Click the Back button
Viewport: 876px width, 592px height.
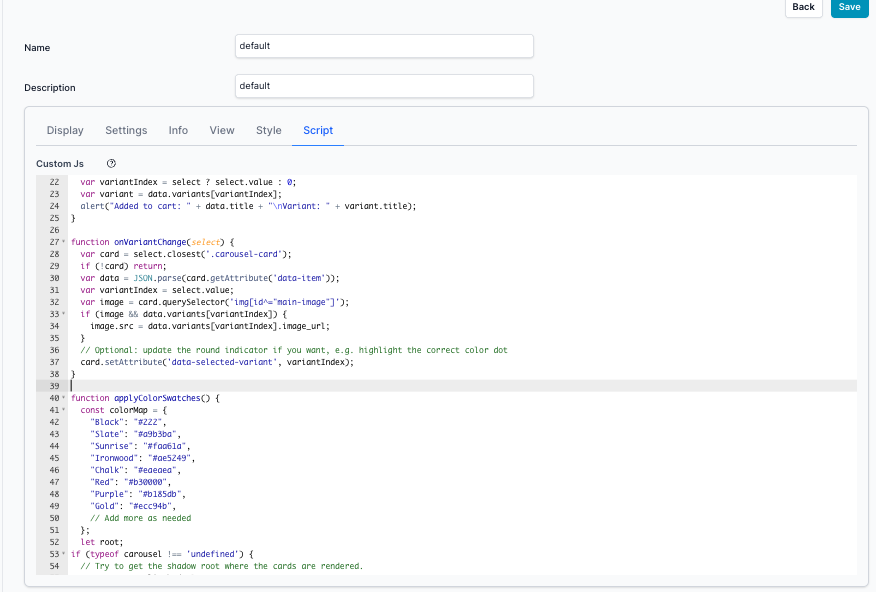[803, 7]
